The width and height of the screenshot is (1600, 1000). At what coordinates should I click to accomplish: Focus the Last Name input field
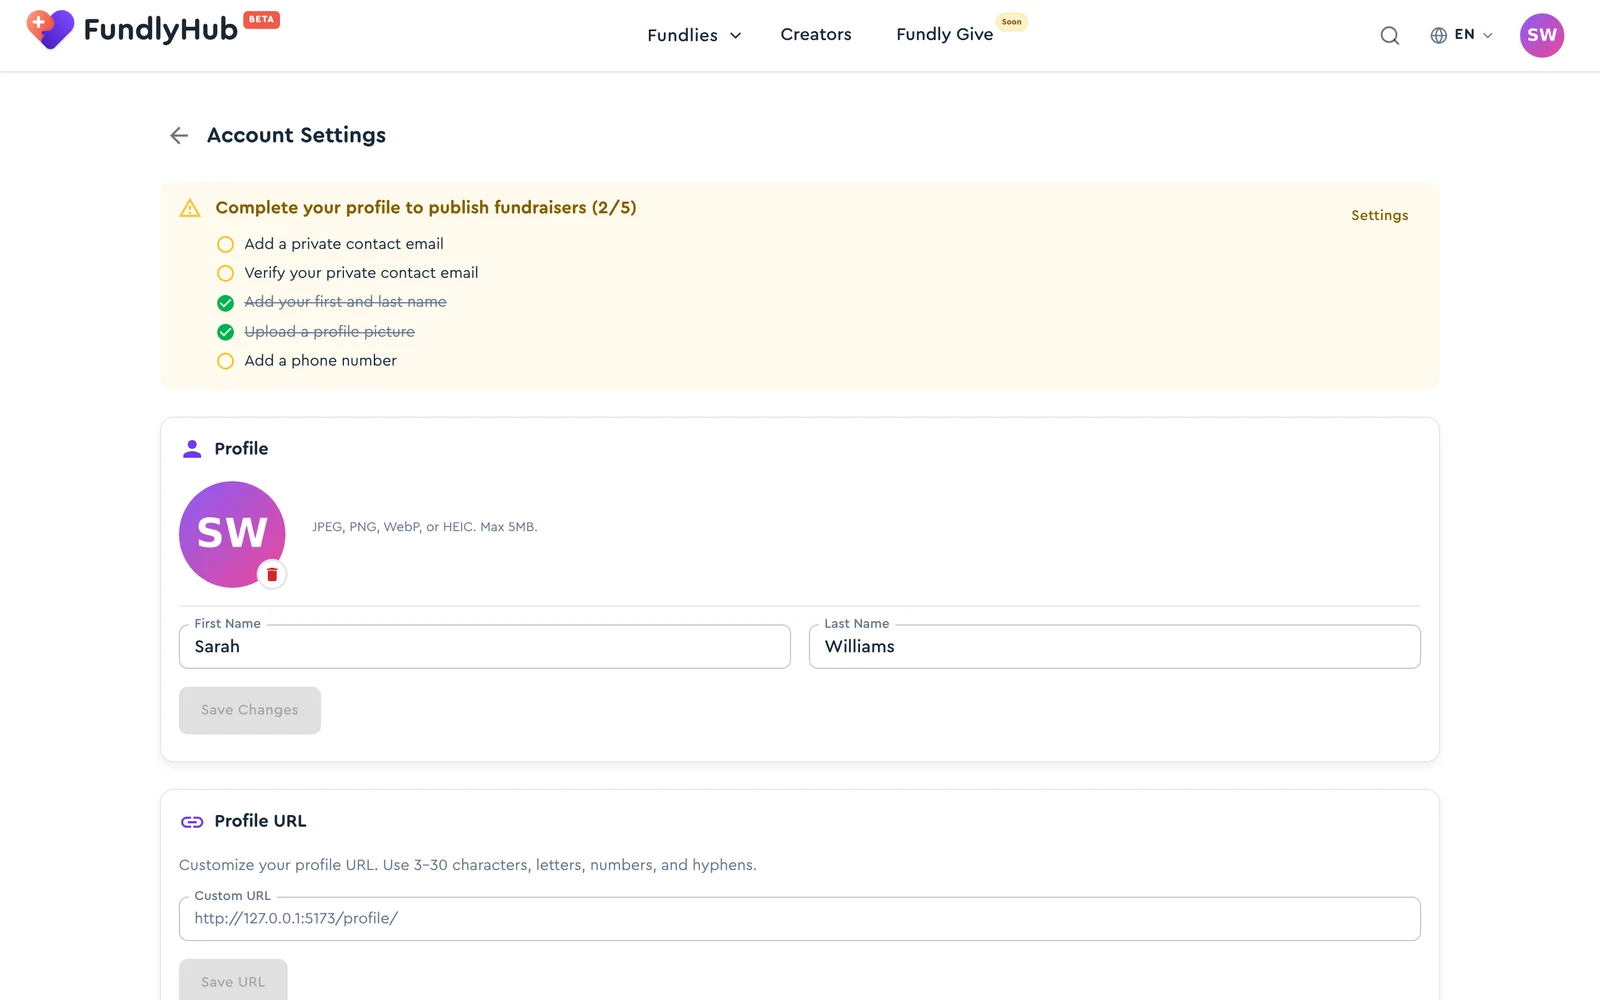pyautogui.click(x=1115, y=647)
